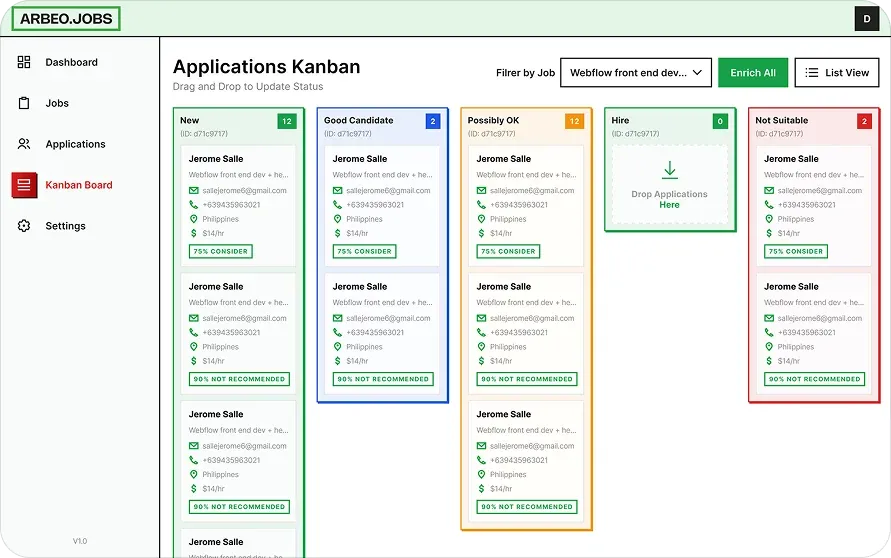891x558 pixels.
Task: Open the Applications people icon in sidebar
Action: (x=24, y=144)
